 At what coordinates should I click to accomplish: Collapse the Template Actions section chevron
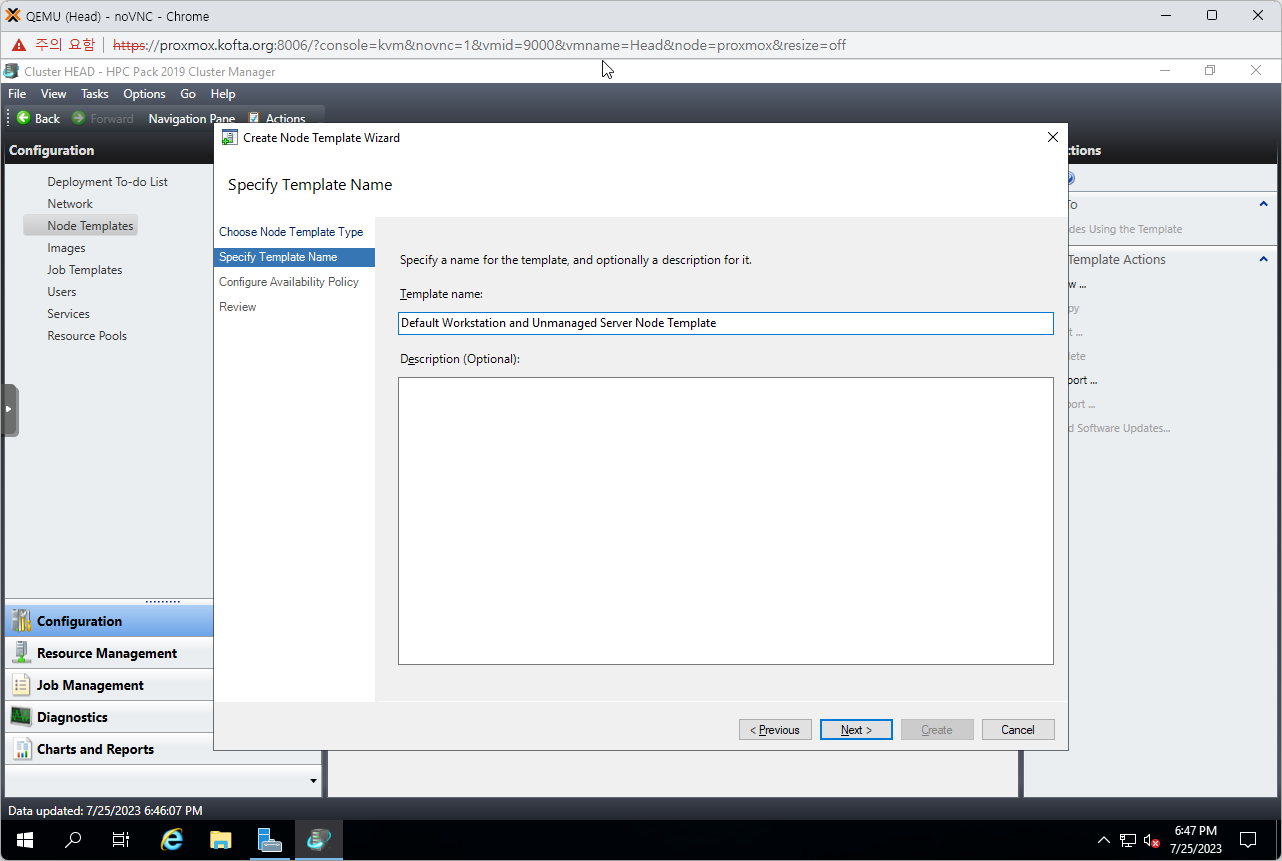pos(1263,259)
